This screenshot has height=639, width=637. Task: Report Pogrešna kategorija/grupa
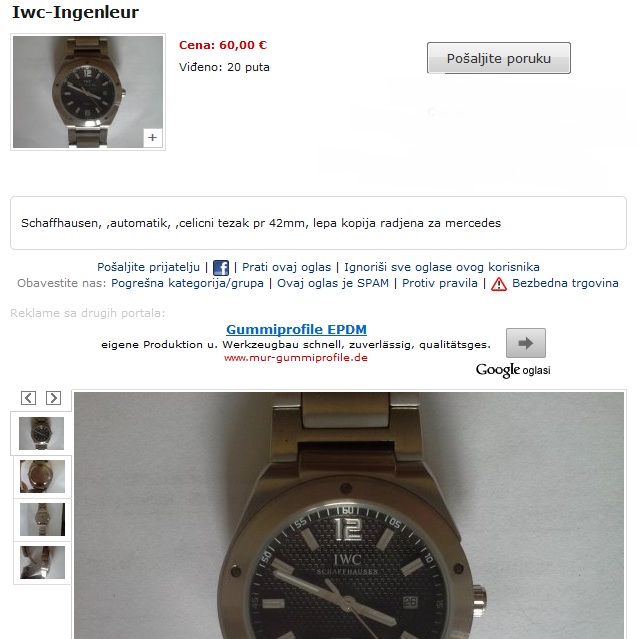(187, 283)
